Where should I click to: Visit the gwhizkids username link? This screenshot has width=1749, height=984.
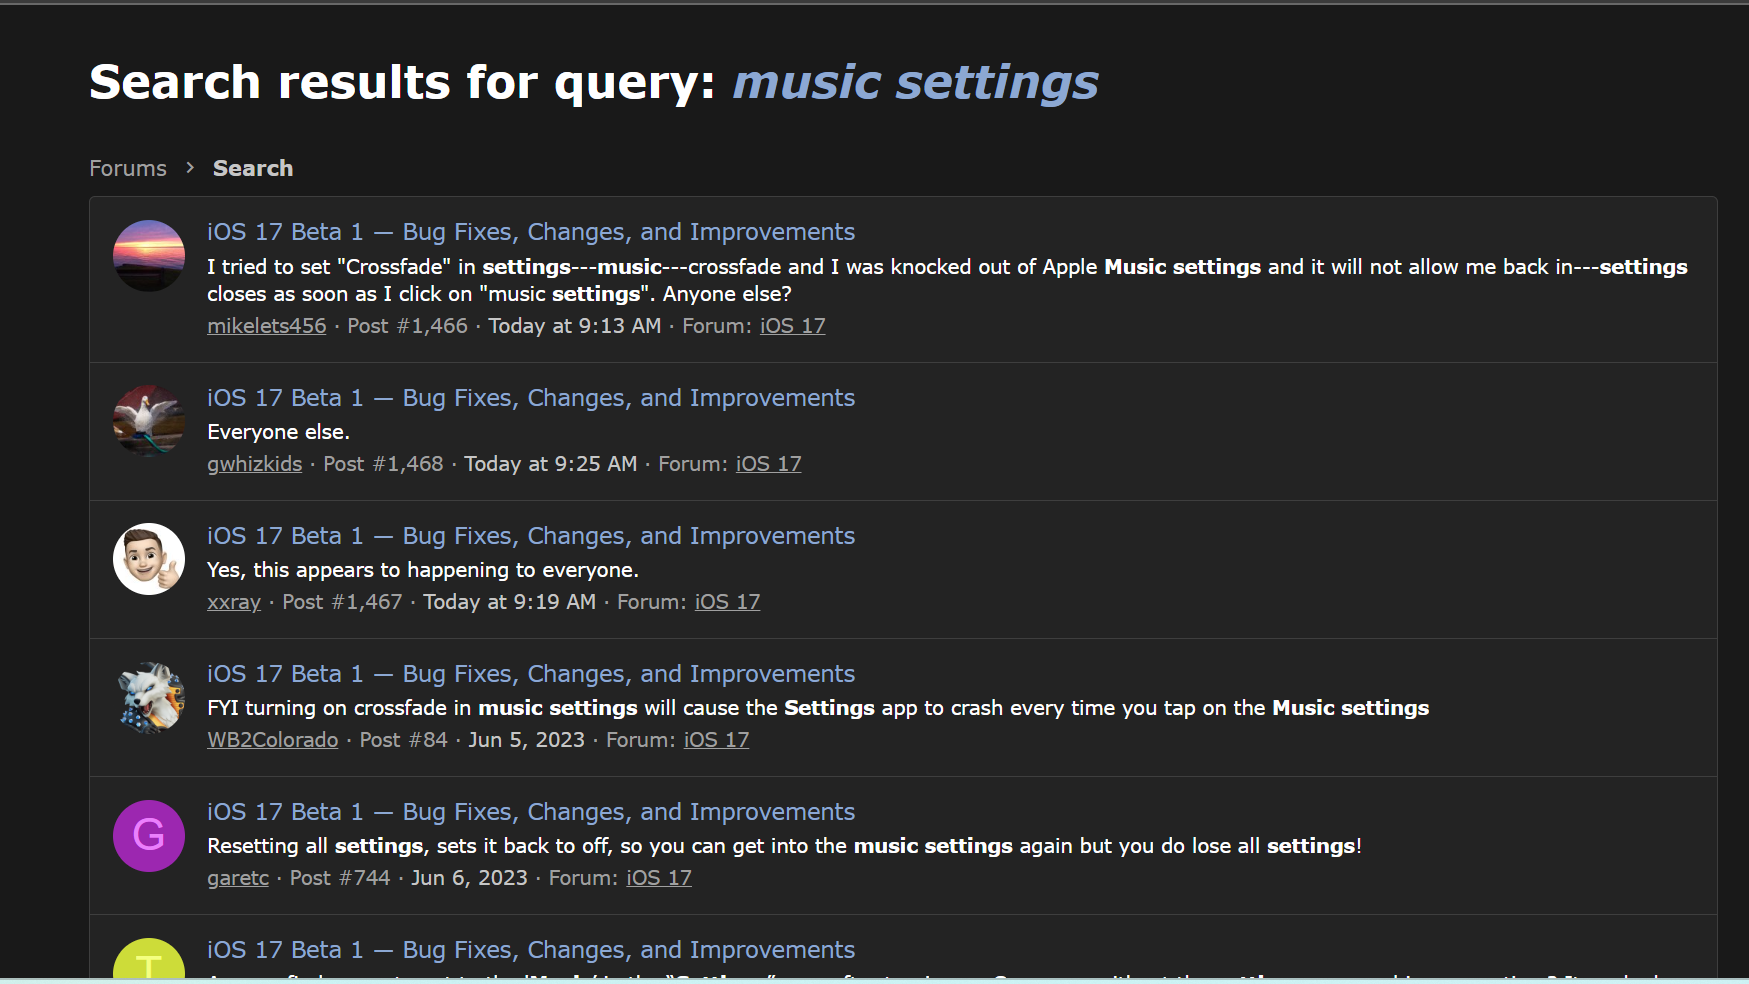(x=255, y=464)
